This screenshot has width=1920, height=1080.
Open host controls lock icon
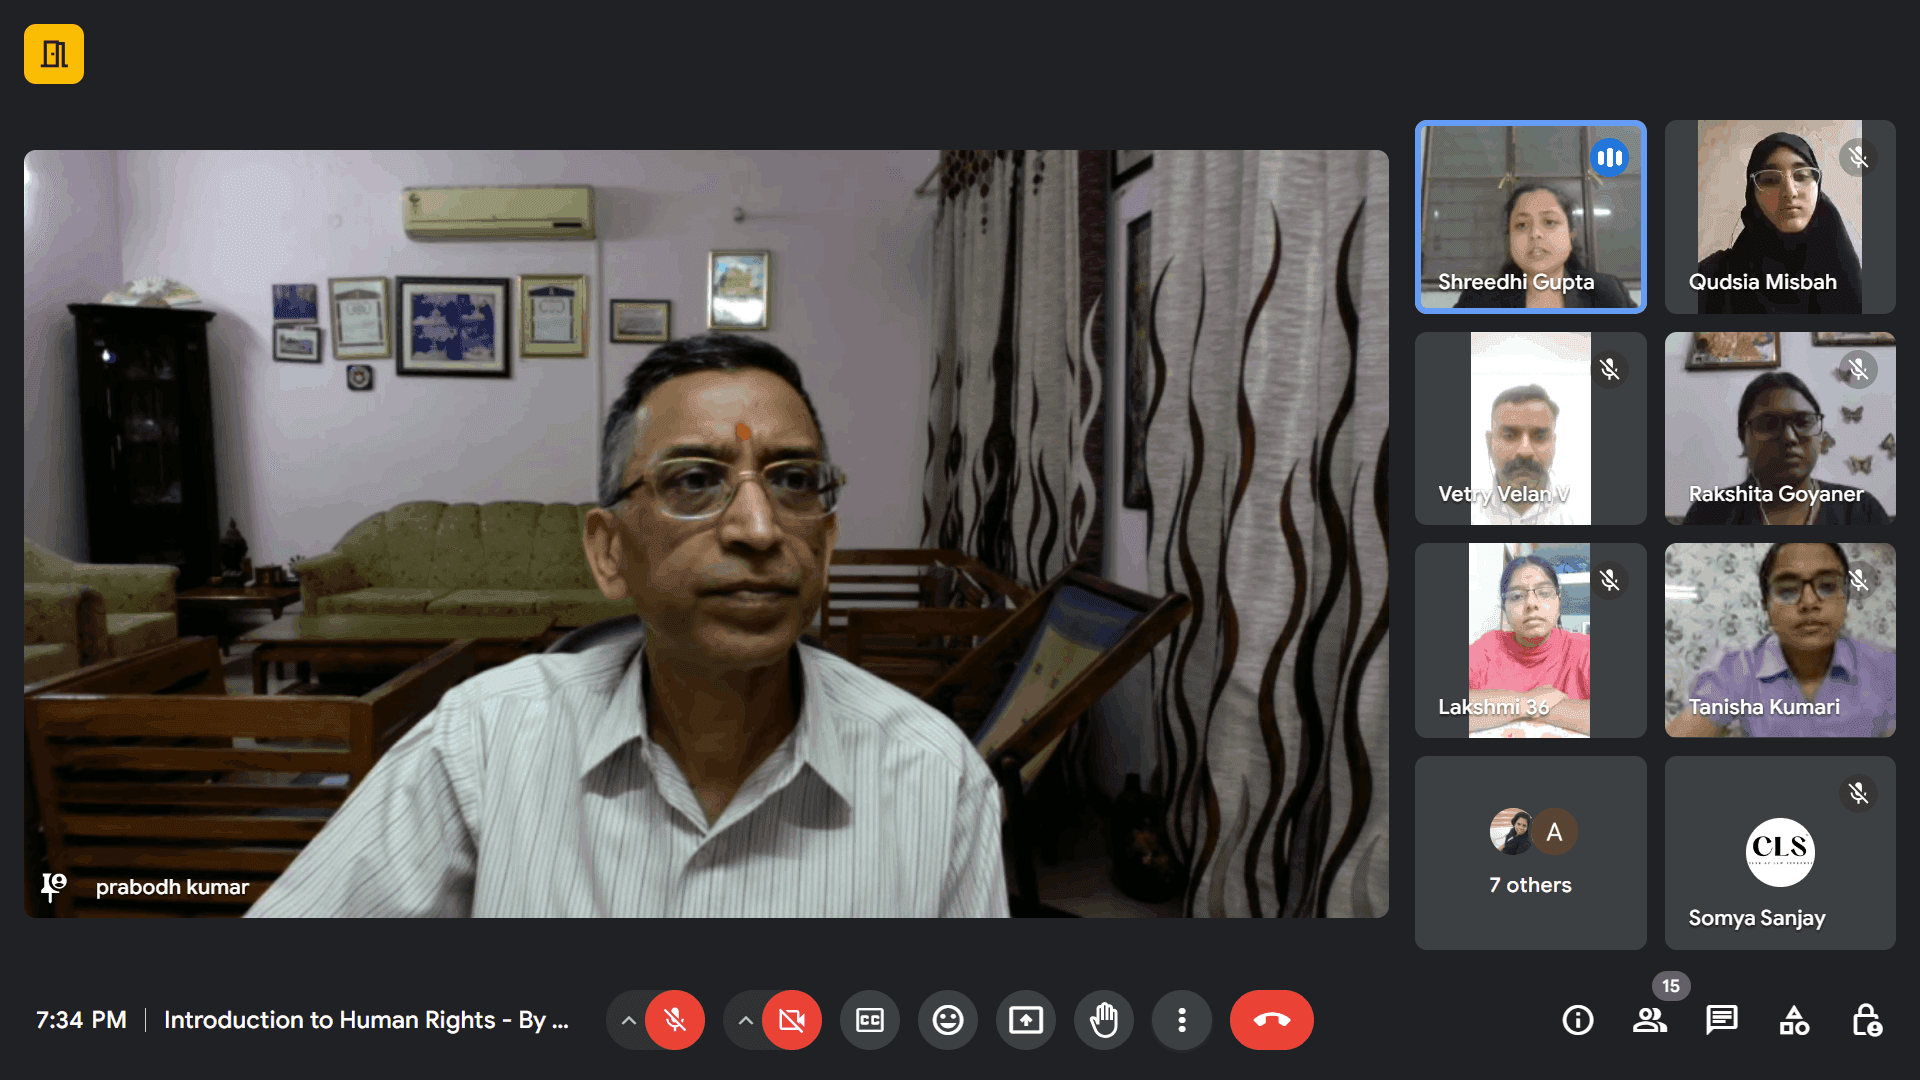[1866, 1020]
